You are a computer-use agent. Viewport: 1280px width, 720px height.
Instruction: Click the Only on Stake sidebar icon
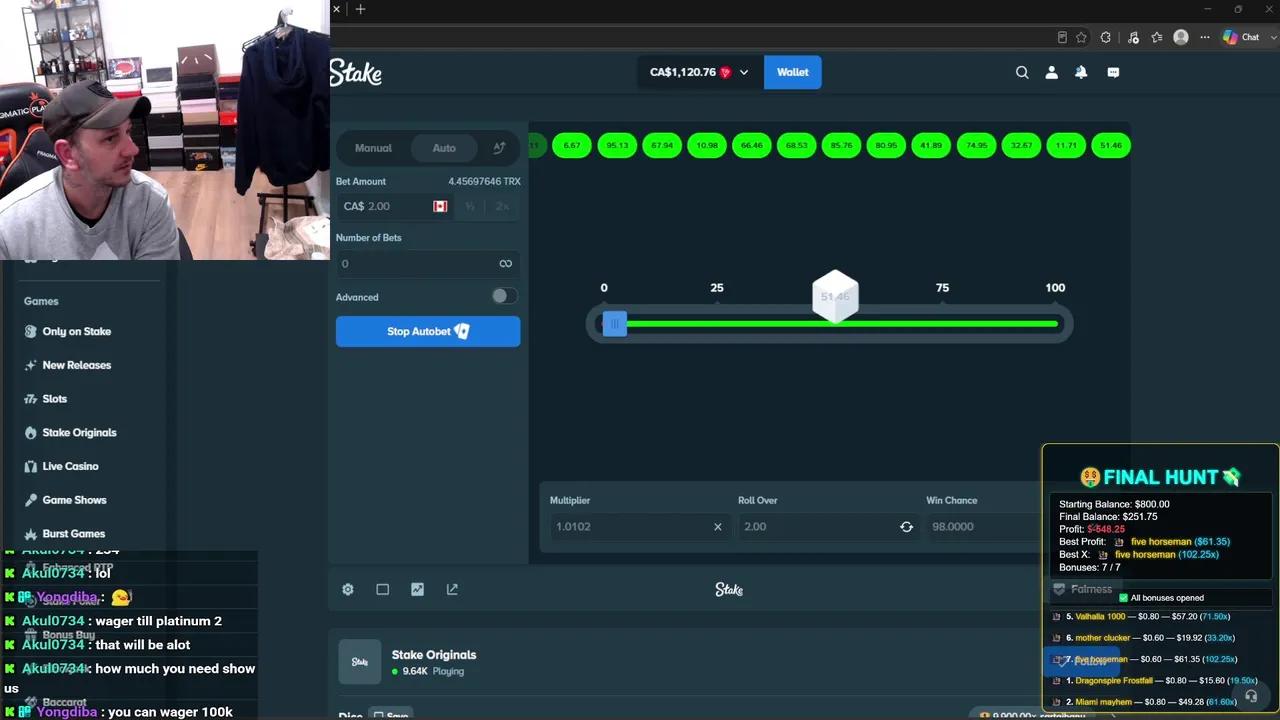pos(31,331)
